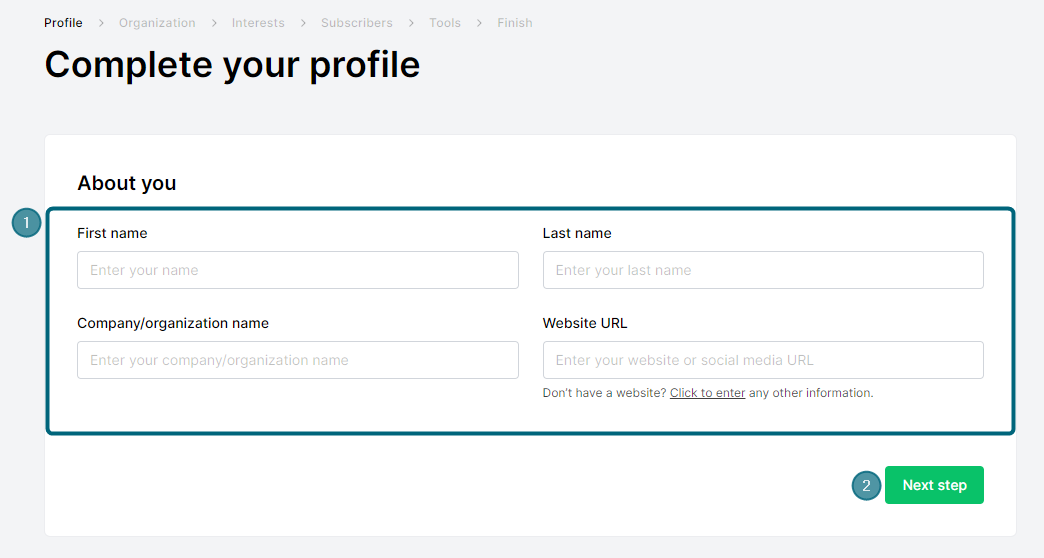Focus the Company/organization name field
This screenshot has height=558, width=1044.
298,360
